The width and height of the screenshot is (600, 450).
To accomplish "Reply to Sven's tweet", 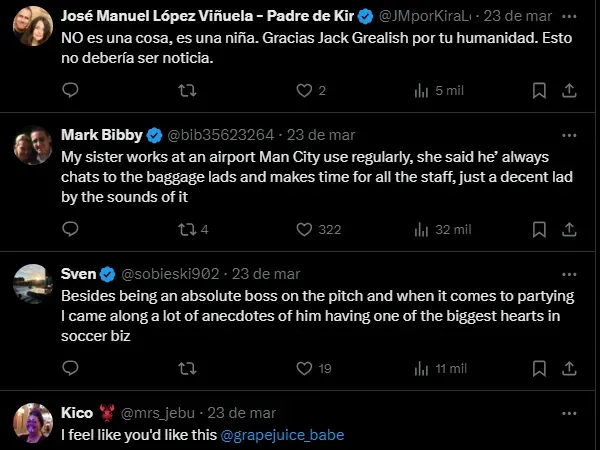I will (70, 368).
